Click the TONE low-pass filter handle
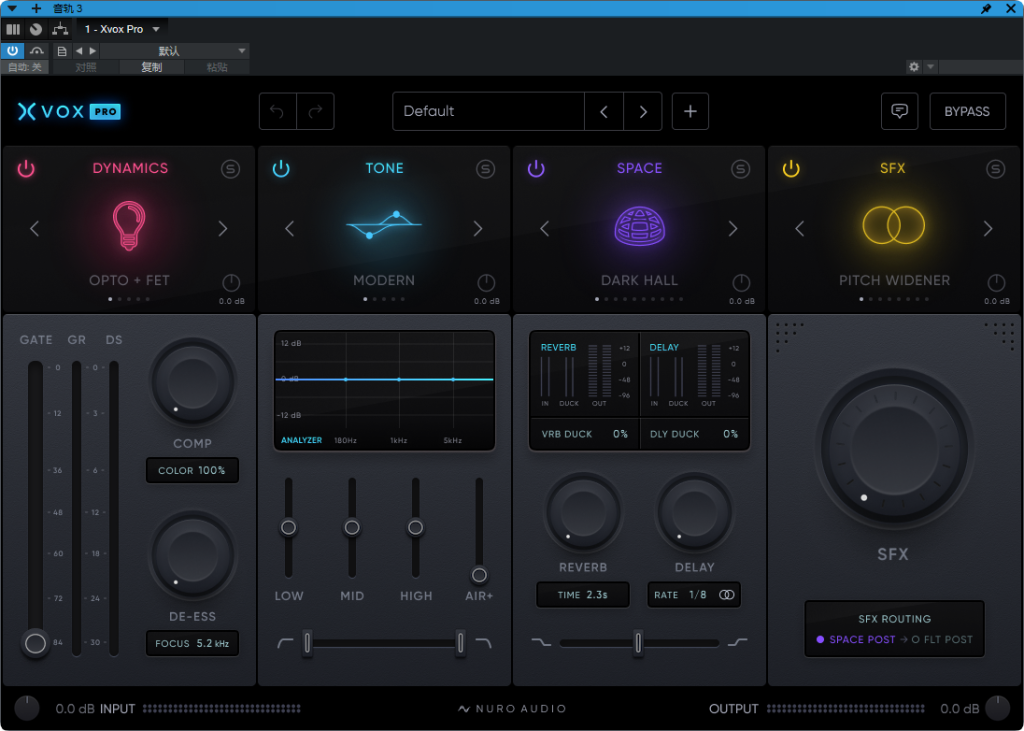 (460, 643)
